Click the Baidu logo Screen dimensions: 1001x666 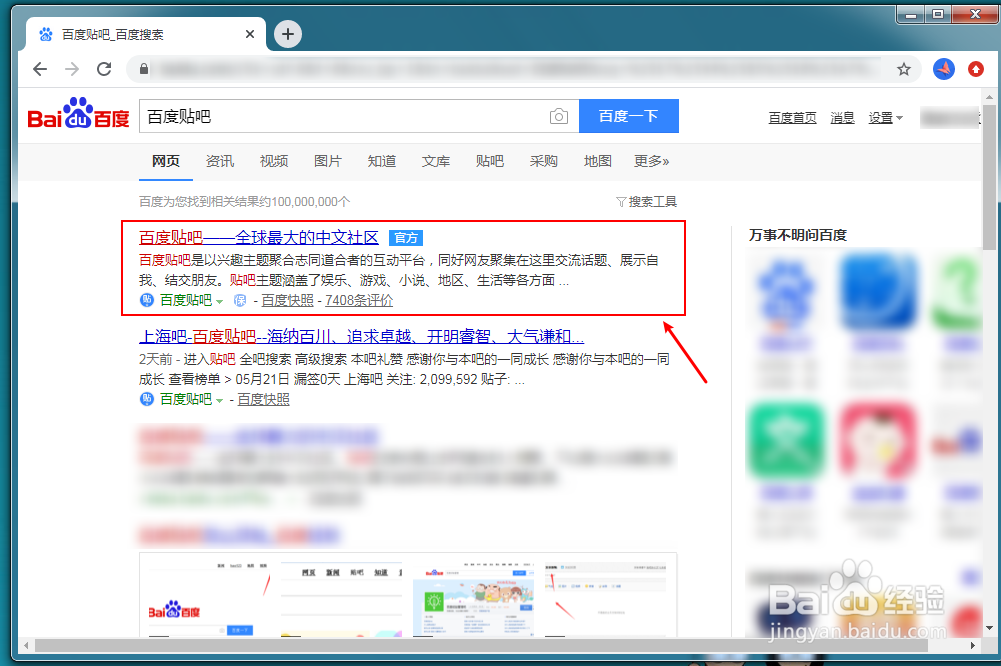point(79,114)
